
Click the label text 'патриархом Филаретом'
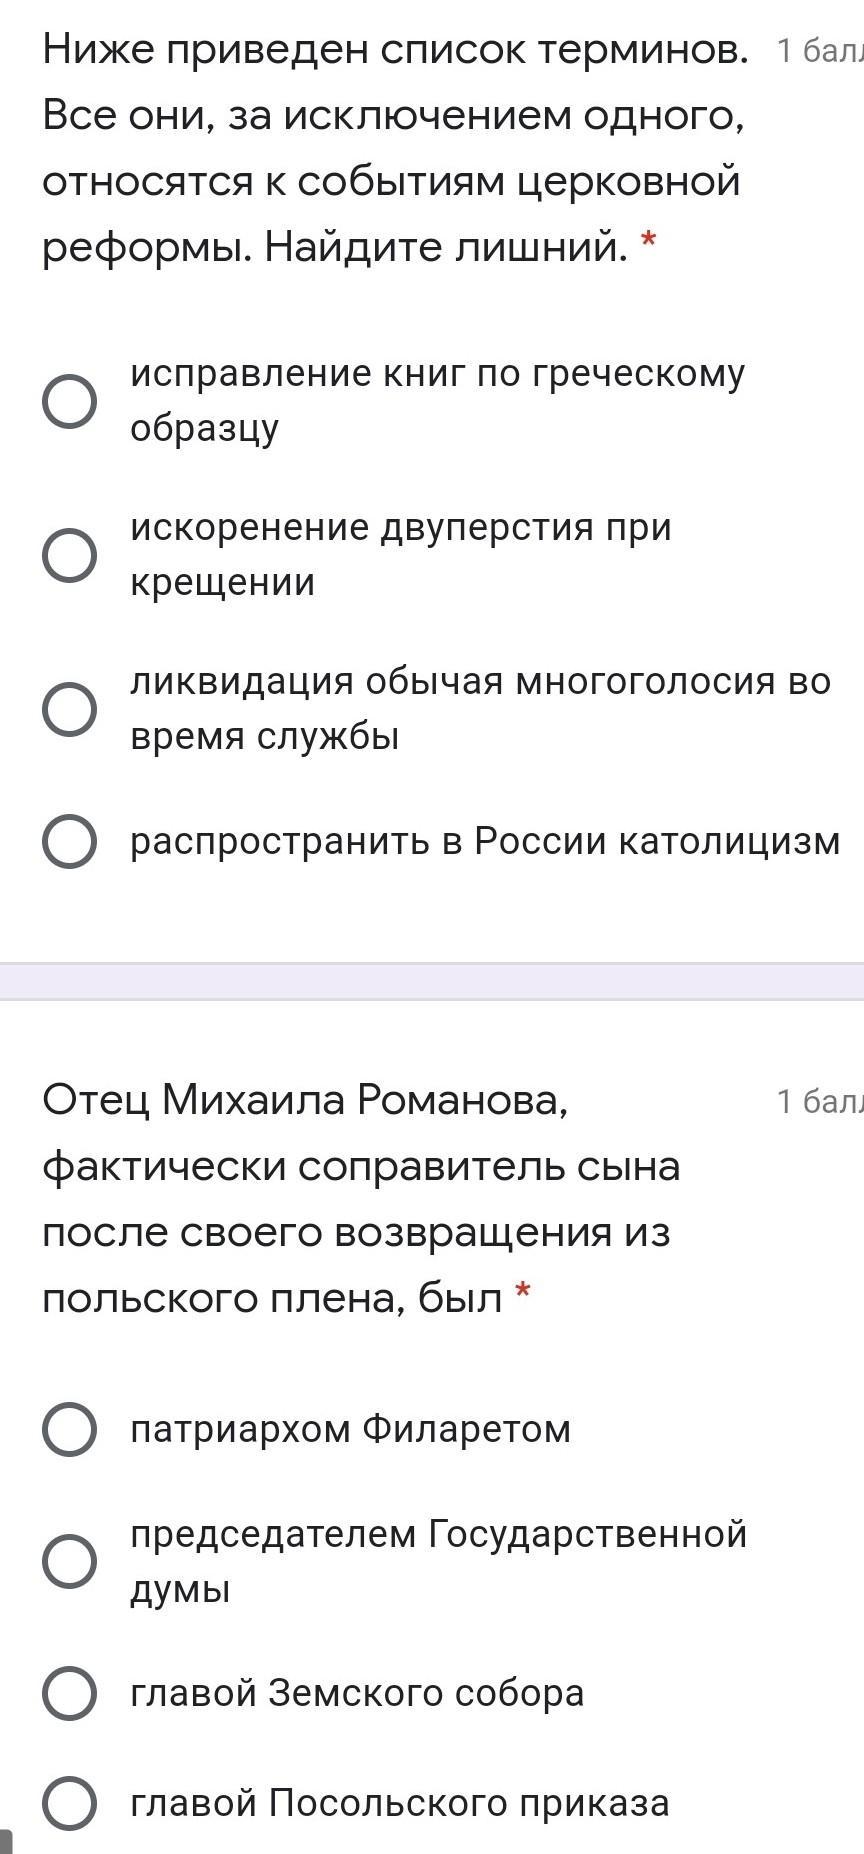pos(350,1429)
